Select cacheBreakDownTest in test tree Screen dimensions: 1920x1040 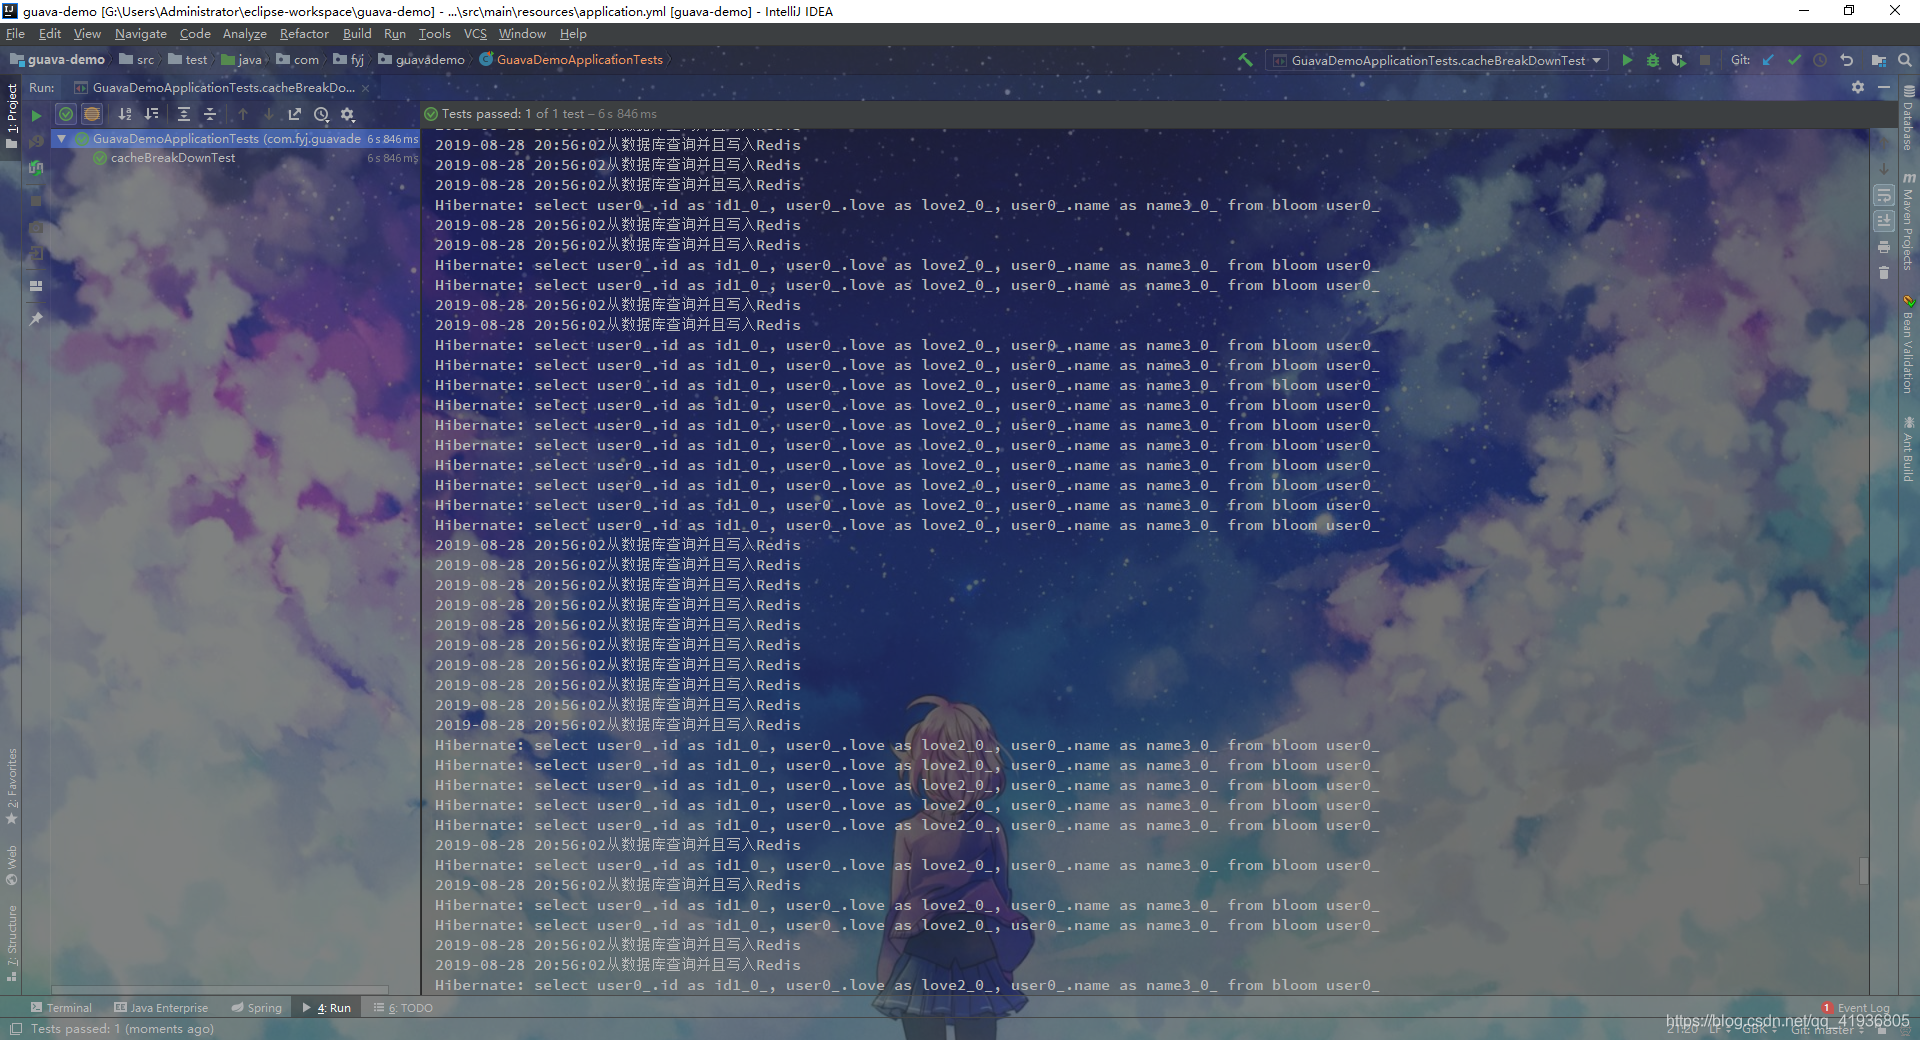coord(172,158)
